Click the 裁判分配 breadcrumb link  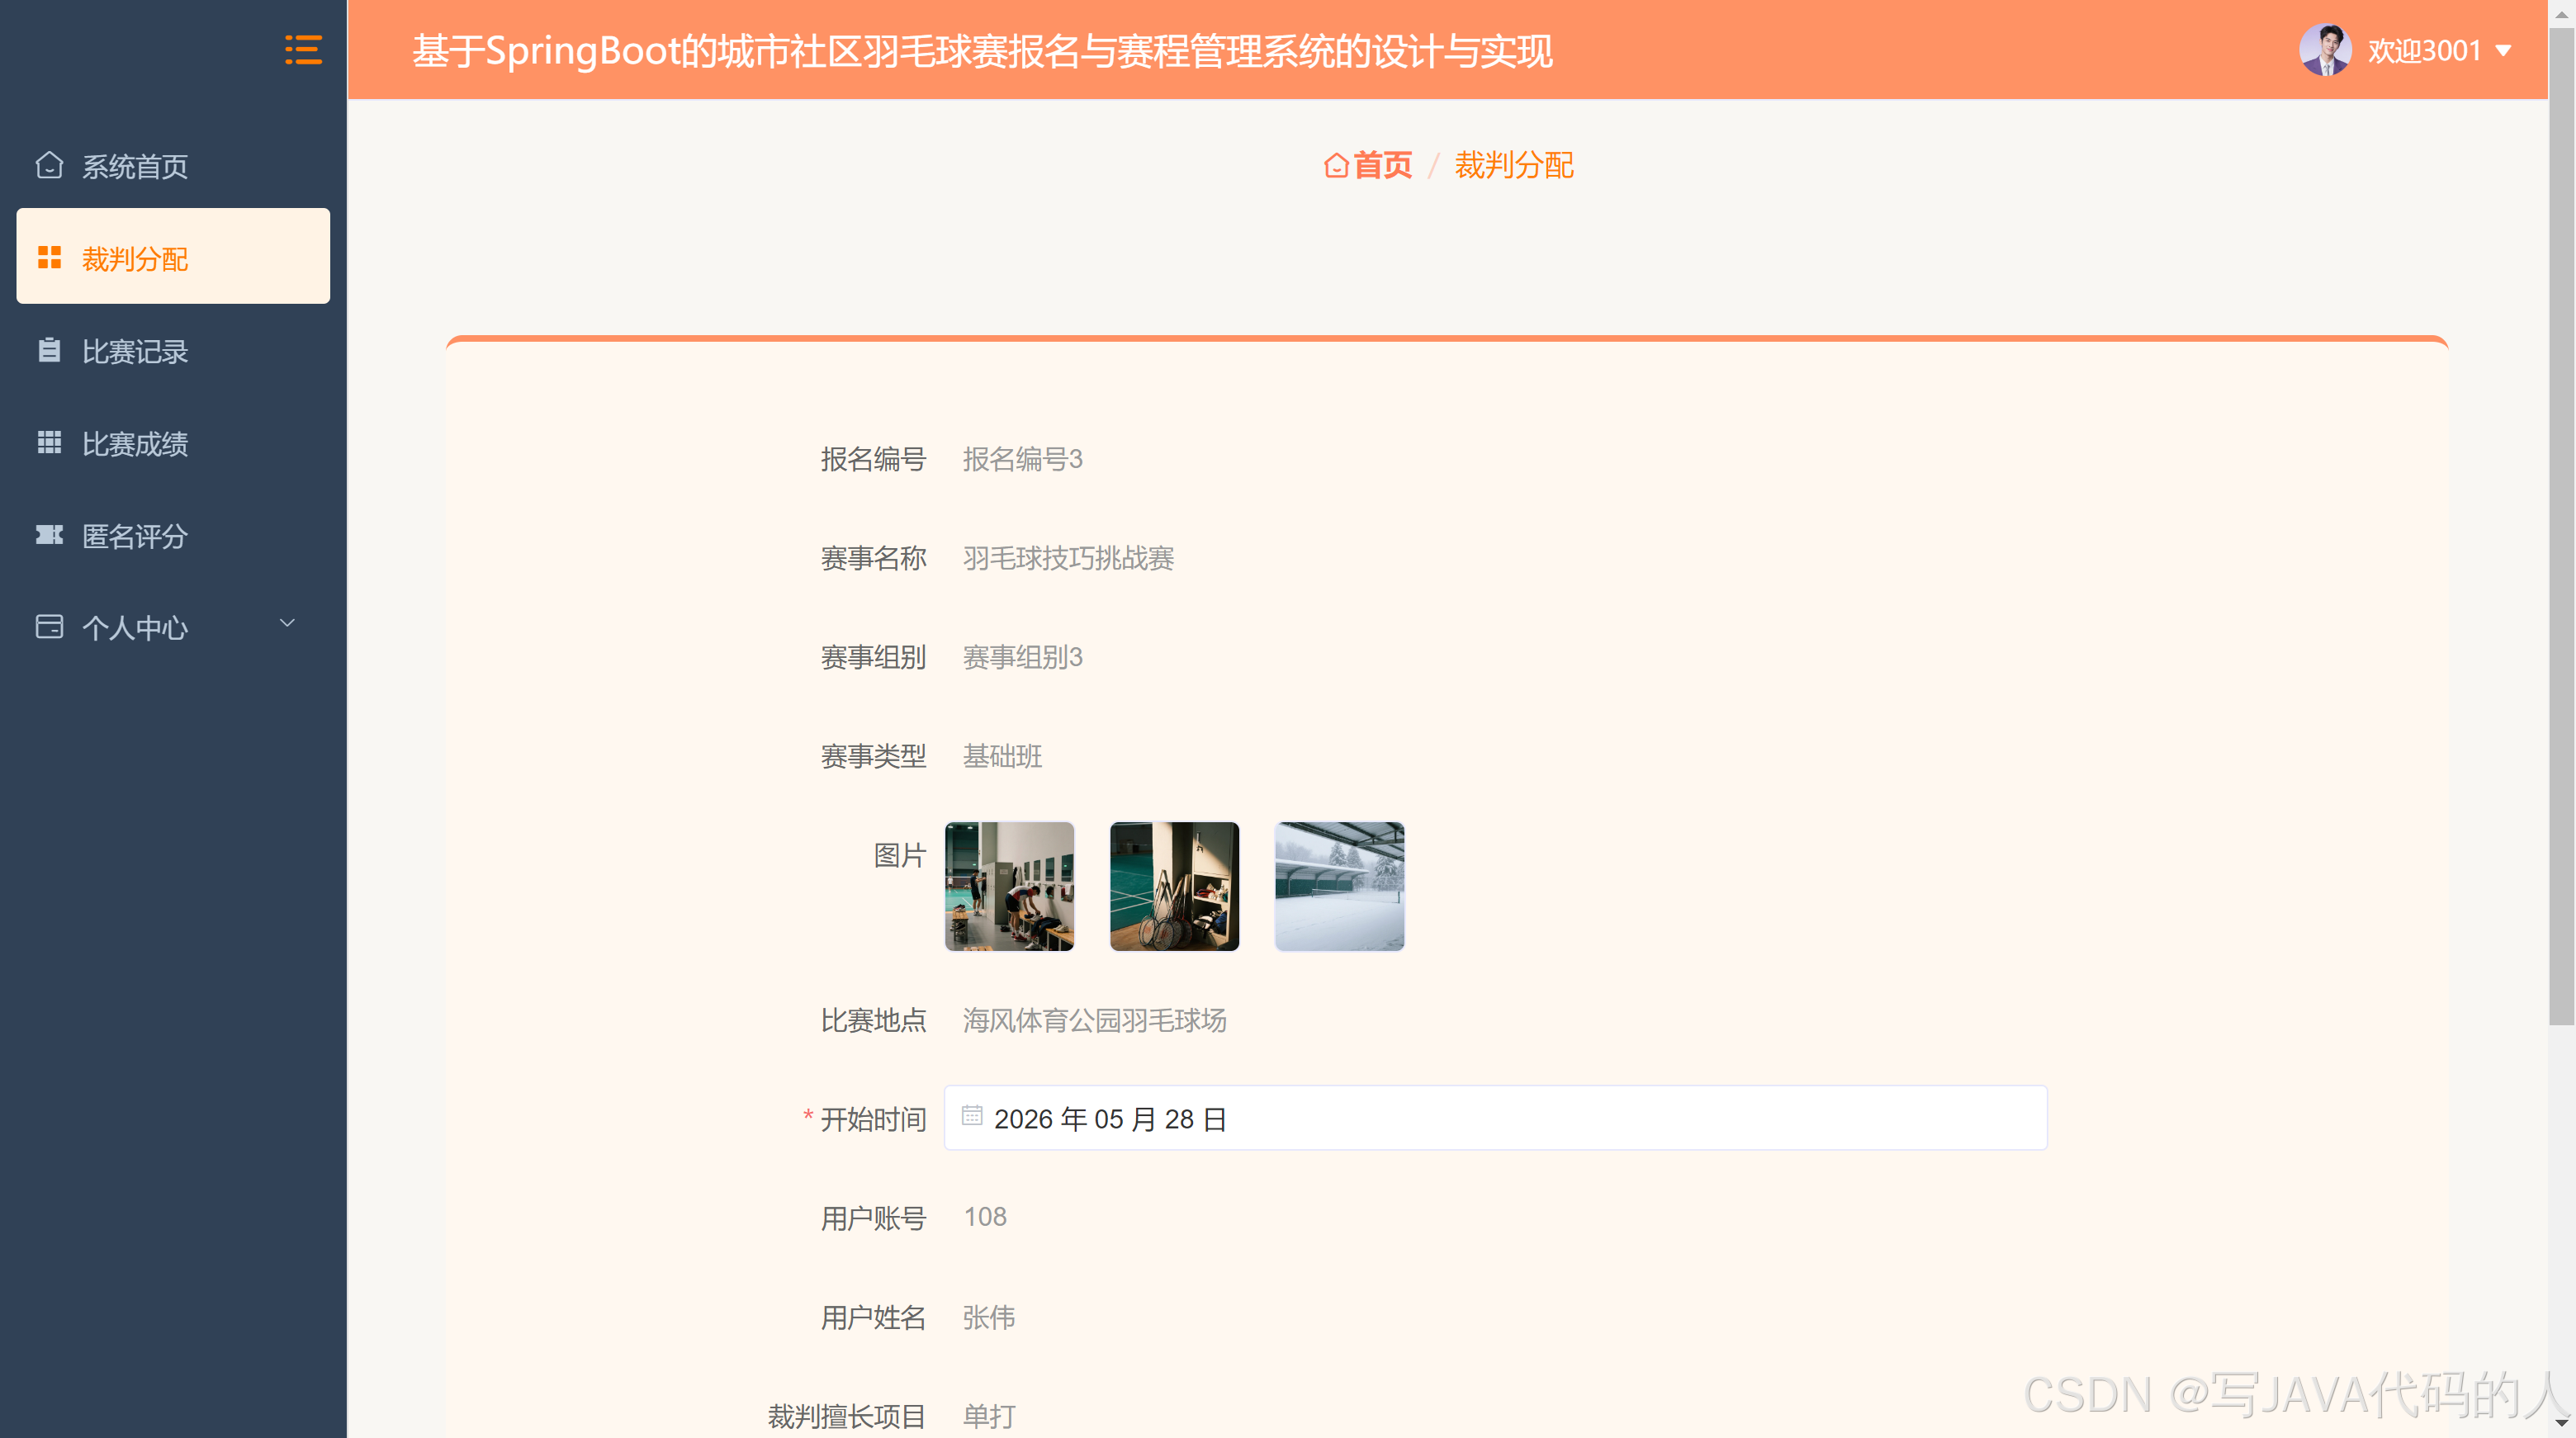(1514, 165)
